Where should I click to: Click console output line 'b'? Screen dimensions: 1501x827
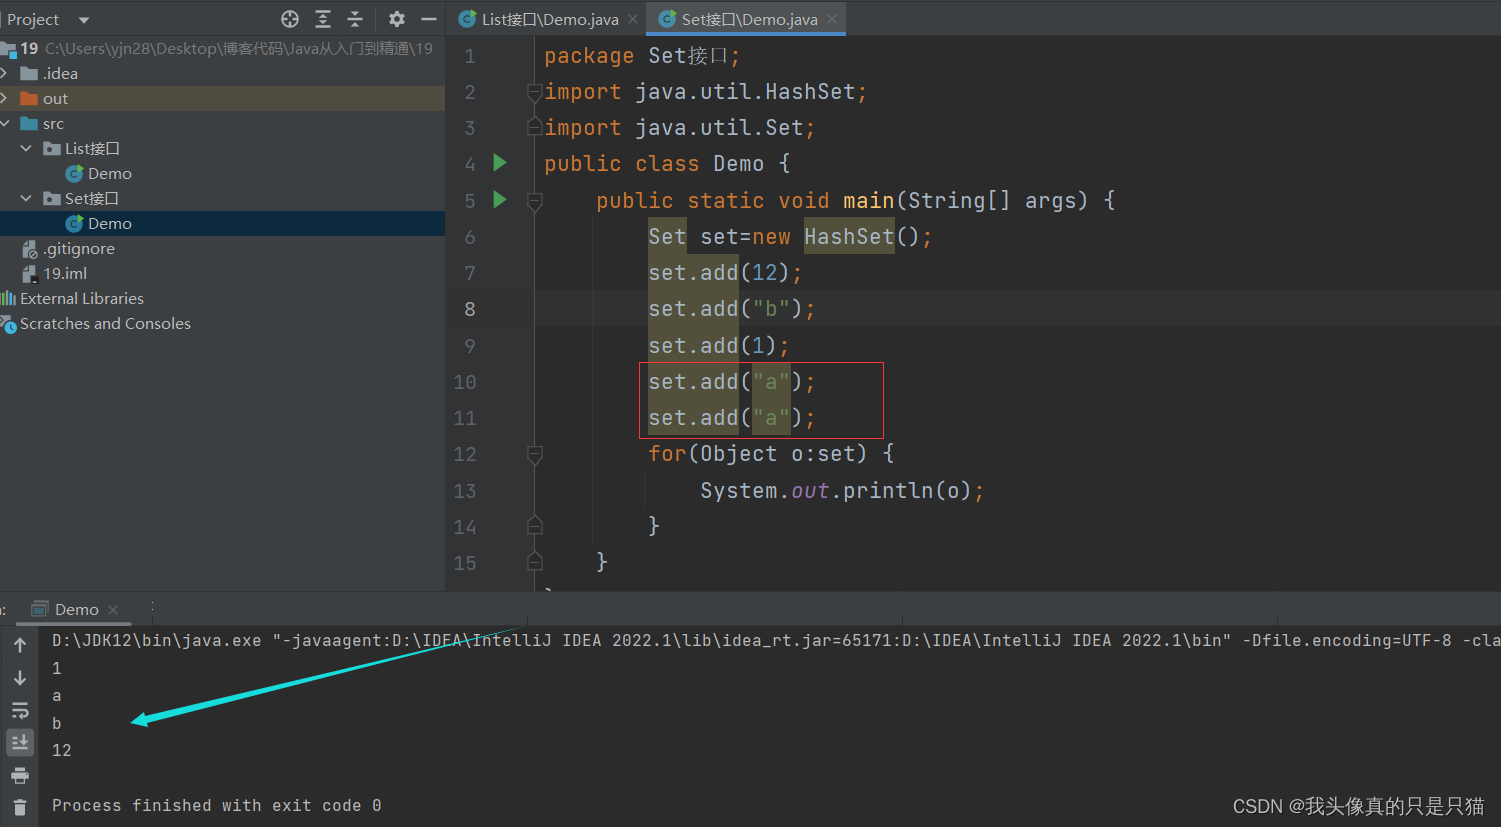click(x=57, y=723)
